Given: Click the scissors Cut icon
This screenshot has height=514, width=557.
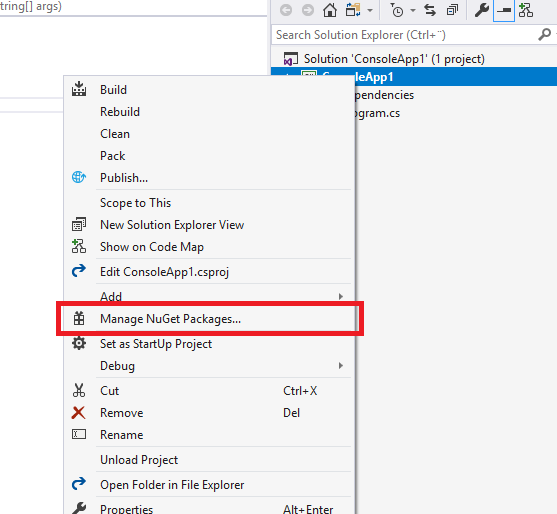Looking at the screenshot, I should (x=79, y=390).
